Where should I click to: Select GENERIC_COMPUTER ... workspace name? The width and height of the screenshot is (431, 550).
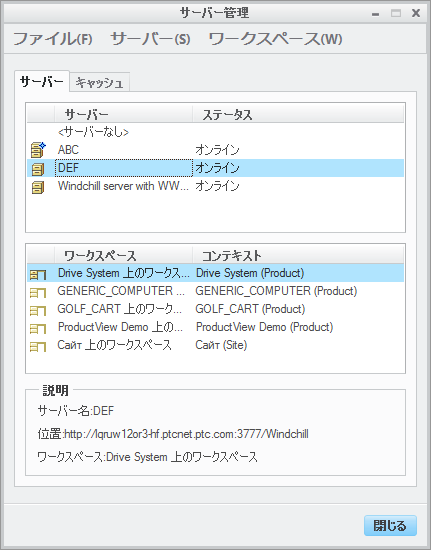click(121, 291)
